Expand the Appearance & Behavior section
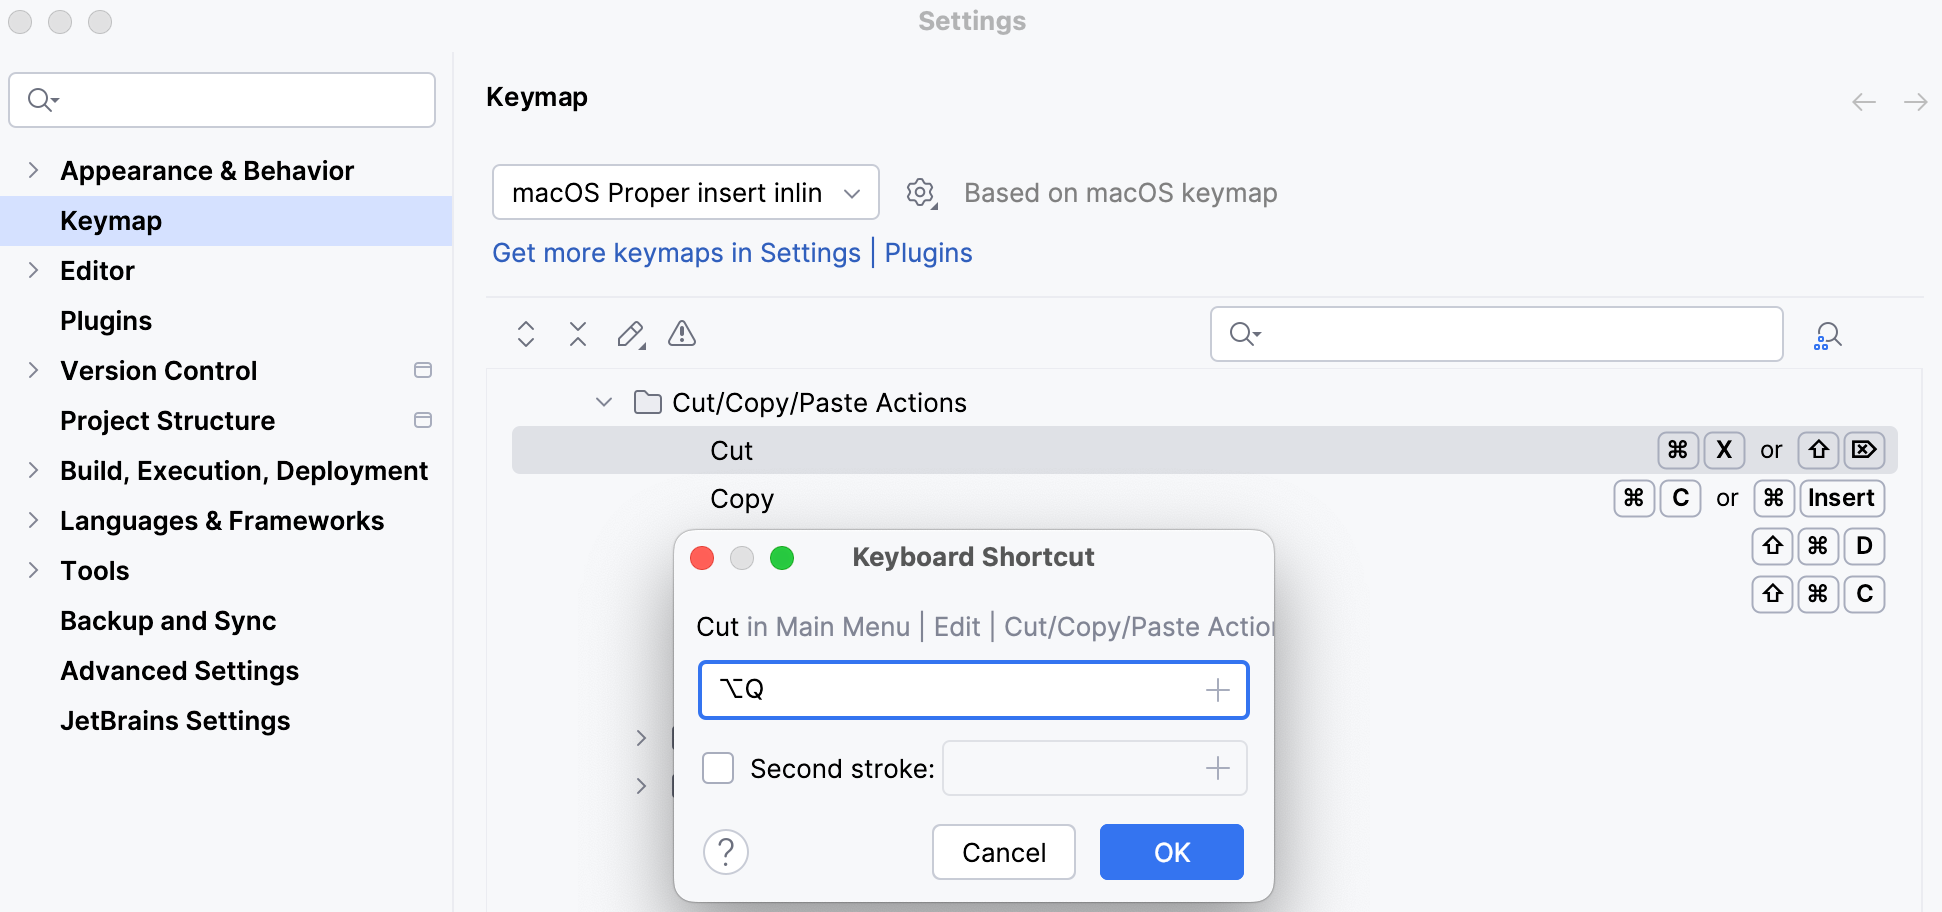Viewport: 1942px width, 912px height. coord(32,170)
